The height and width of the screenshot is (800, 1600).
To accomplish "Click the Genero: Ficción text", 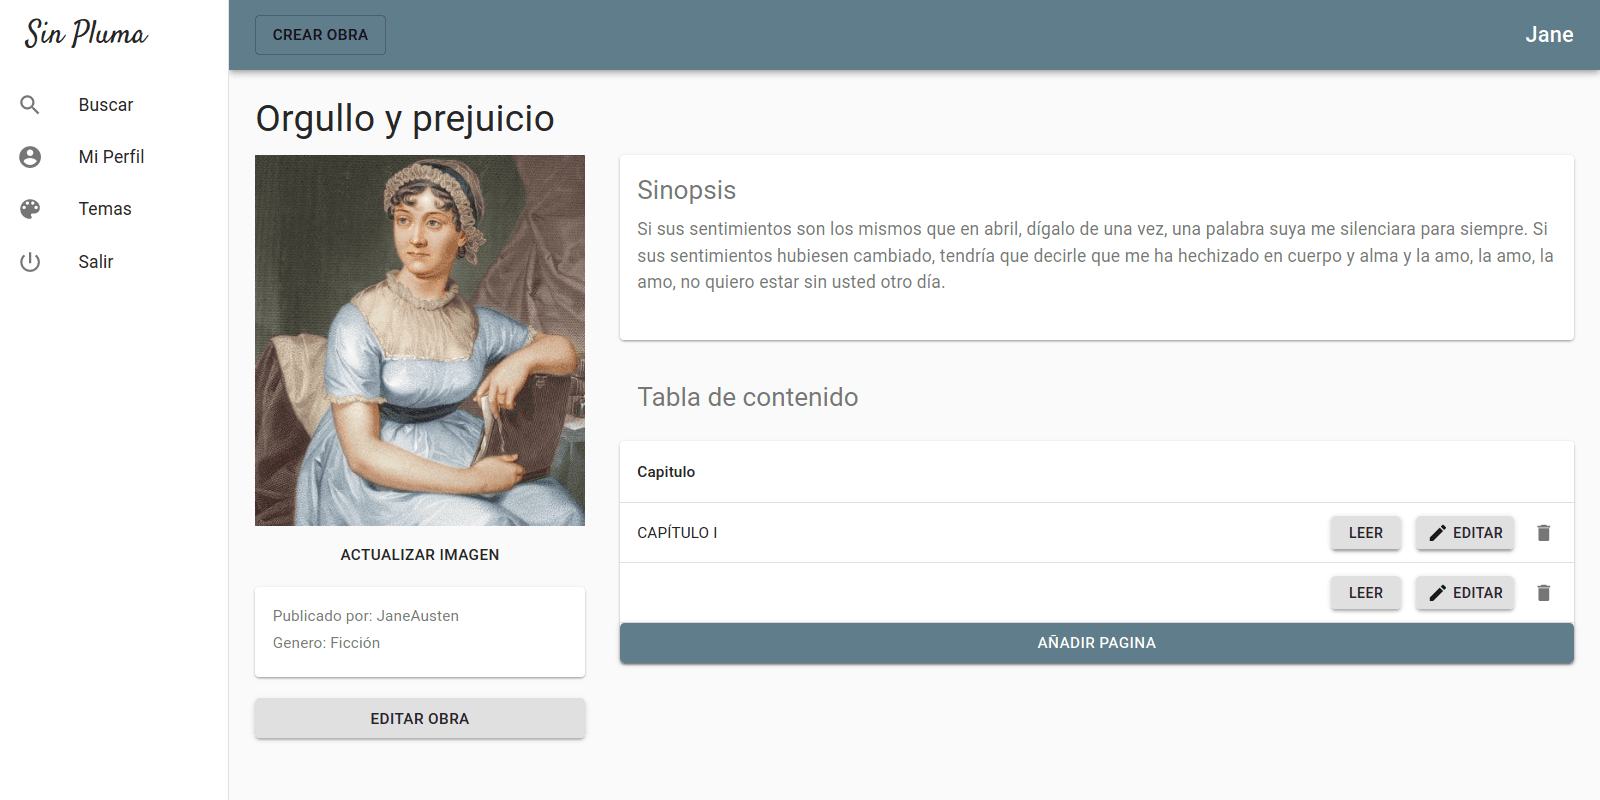I will pyautogui.click(x=326, y=643).
